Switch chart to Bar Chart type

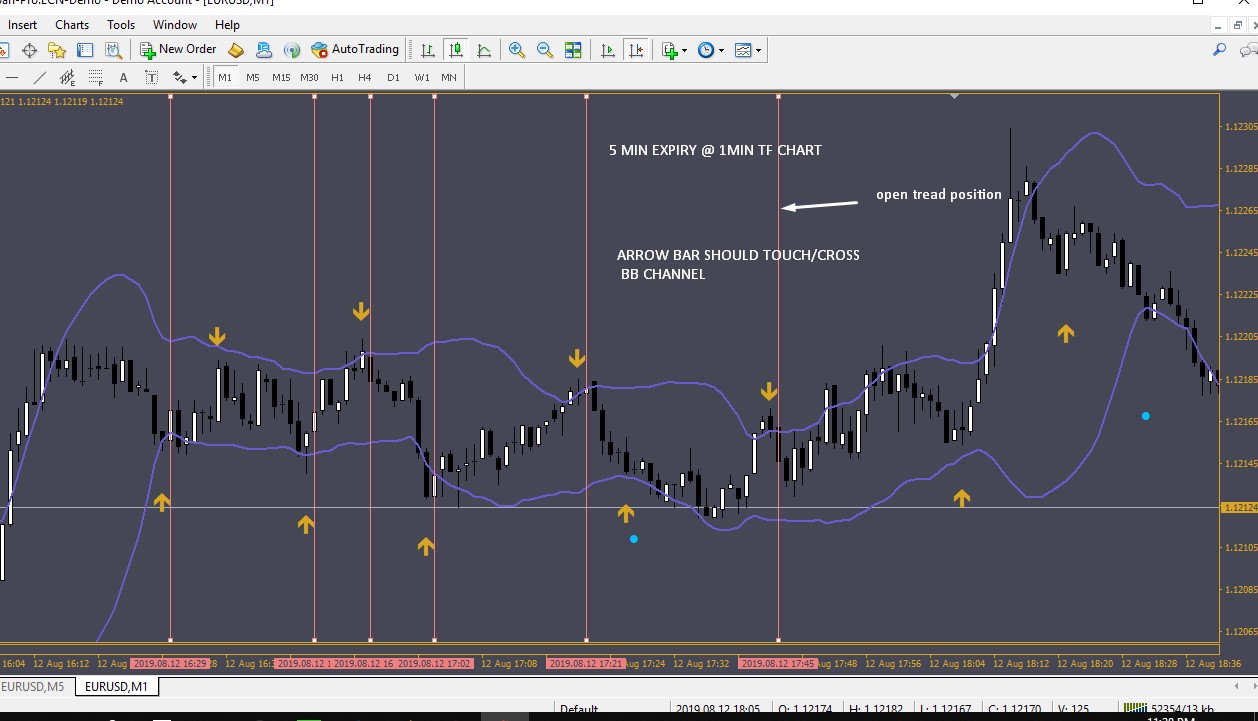(x=428, y=50)
